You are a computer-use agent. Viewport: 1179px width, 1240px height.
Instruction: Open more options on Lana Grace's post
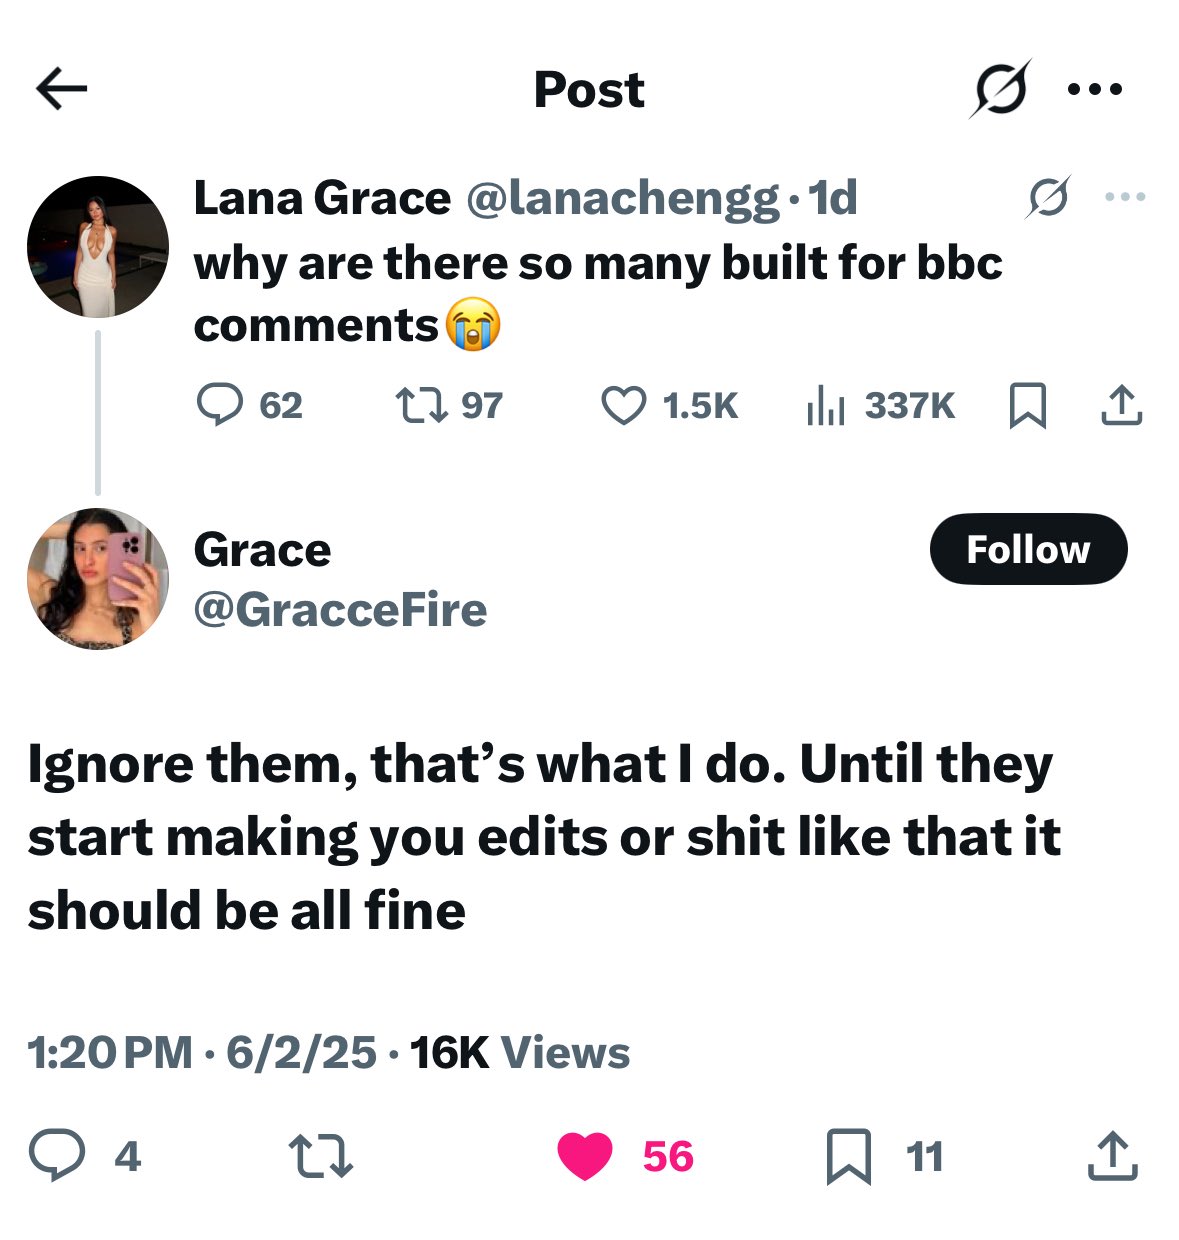coord(1125,197)
